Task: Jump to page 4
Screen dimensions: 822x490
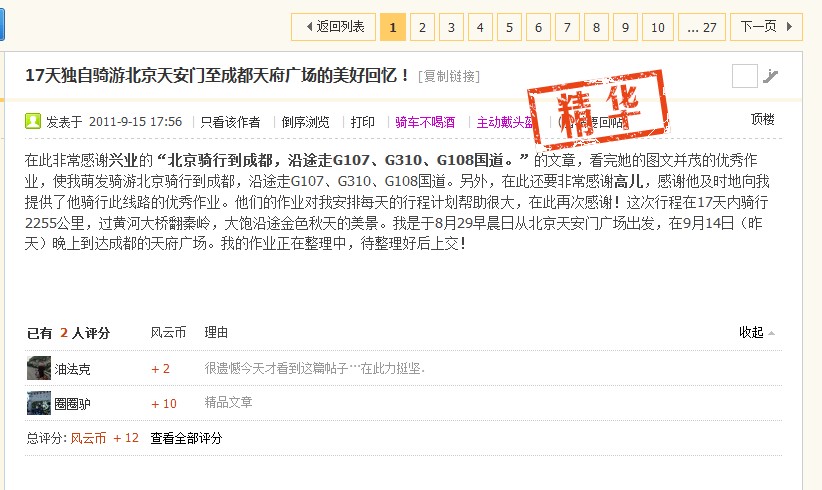Action: pyautogui.click(x=480, y=27)
